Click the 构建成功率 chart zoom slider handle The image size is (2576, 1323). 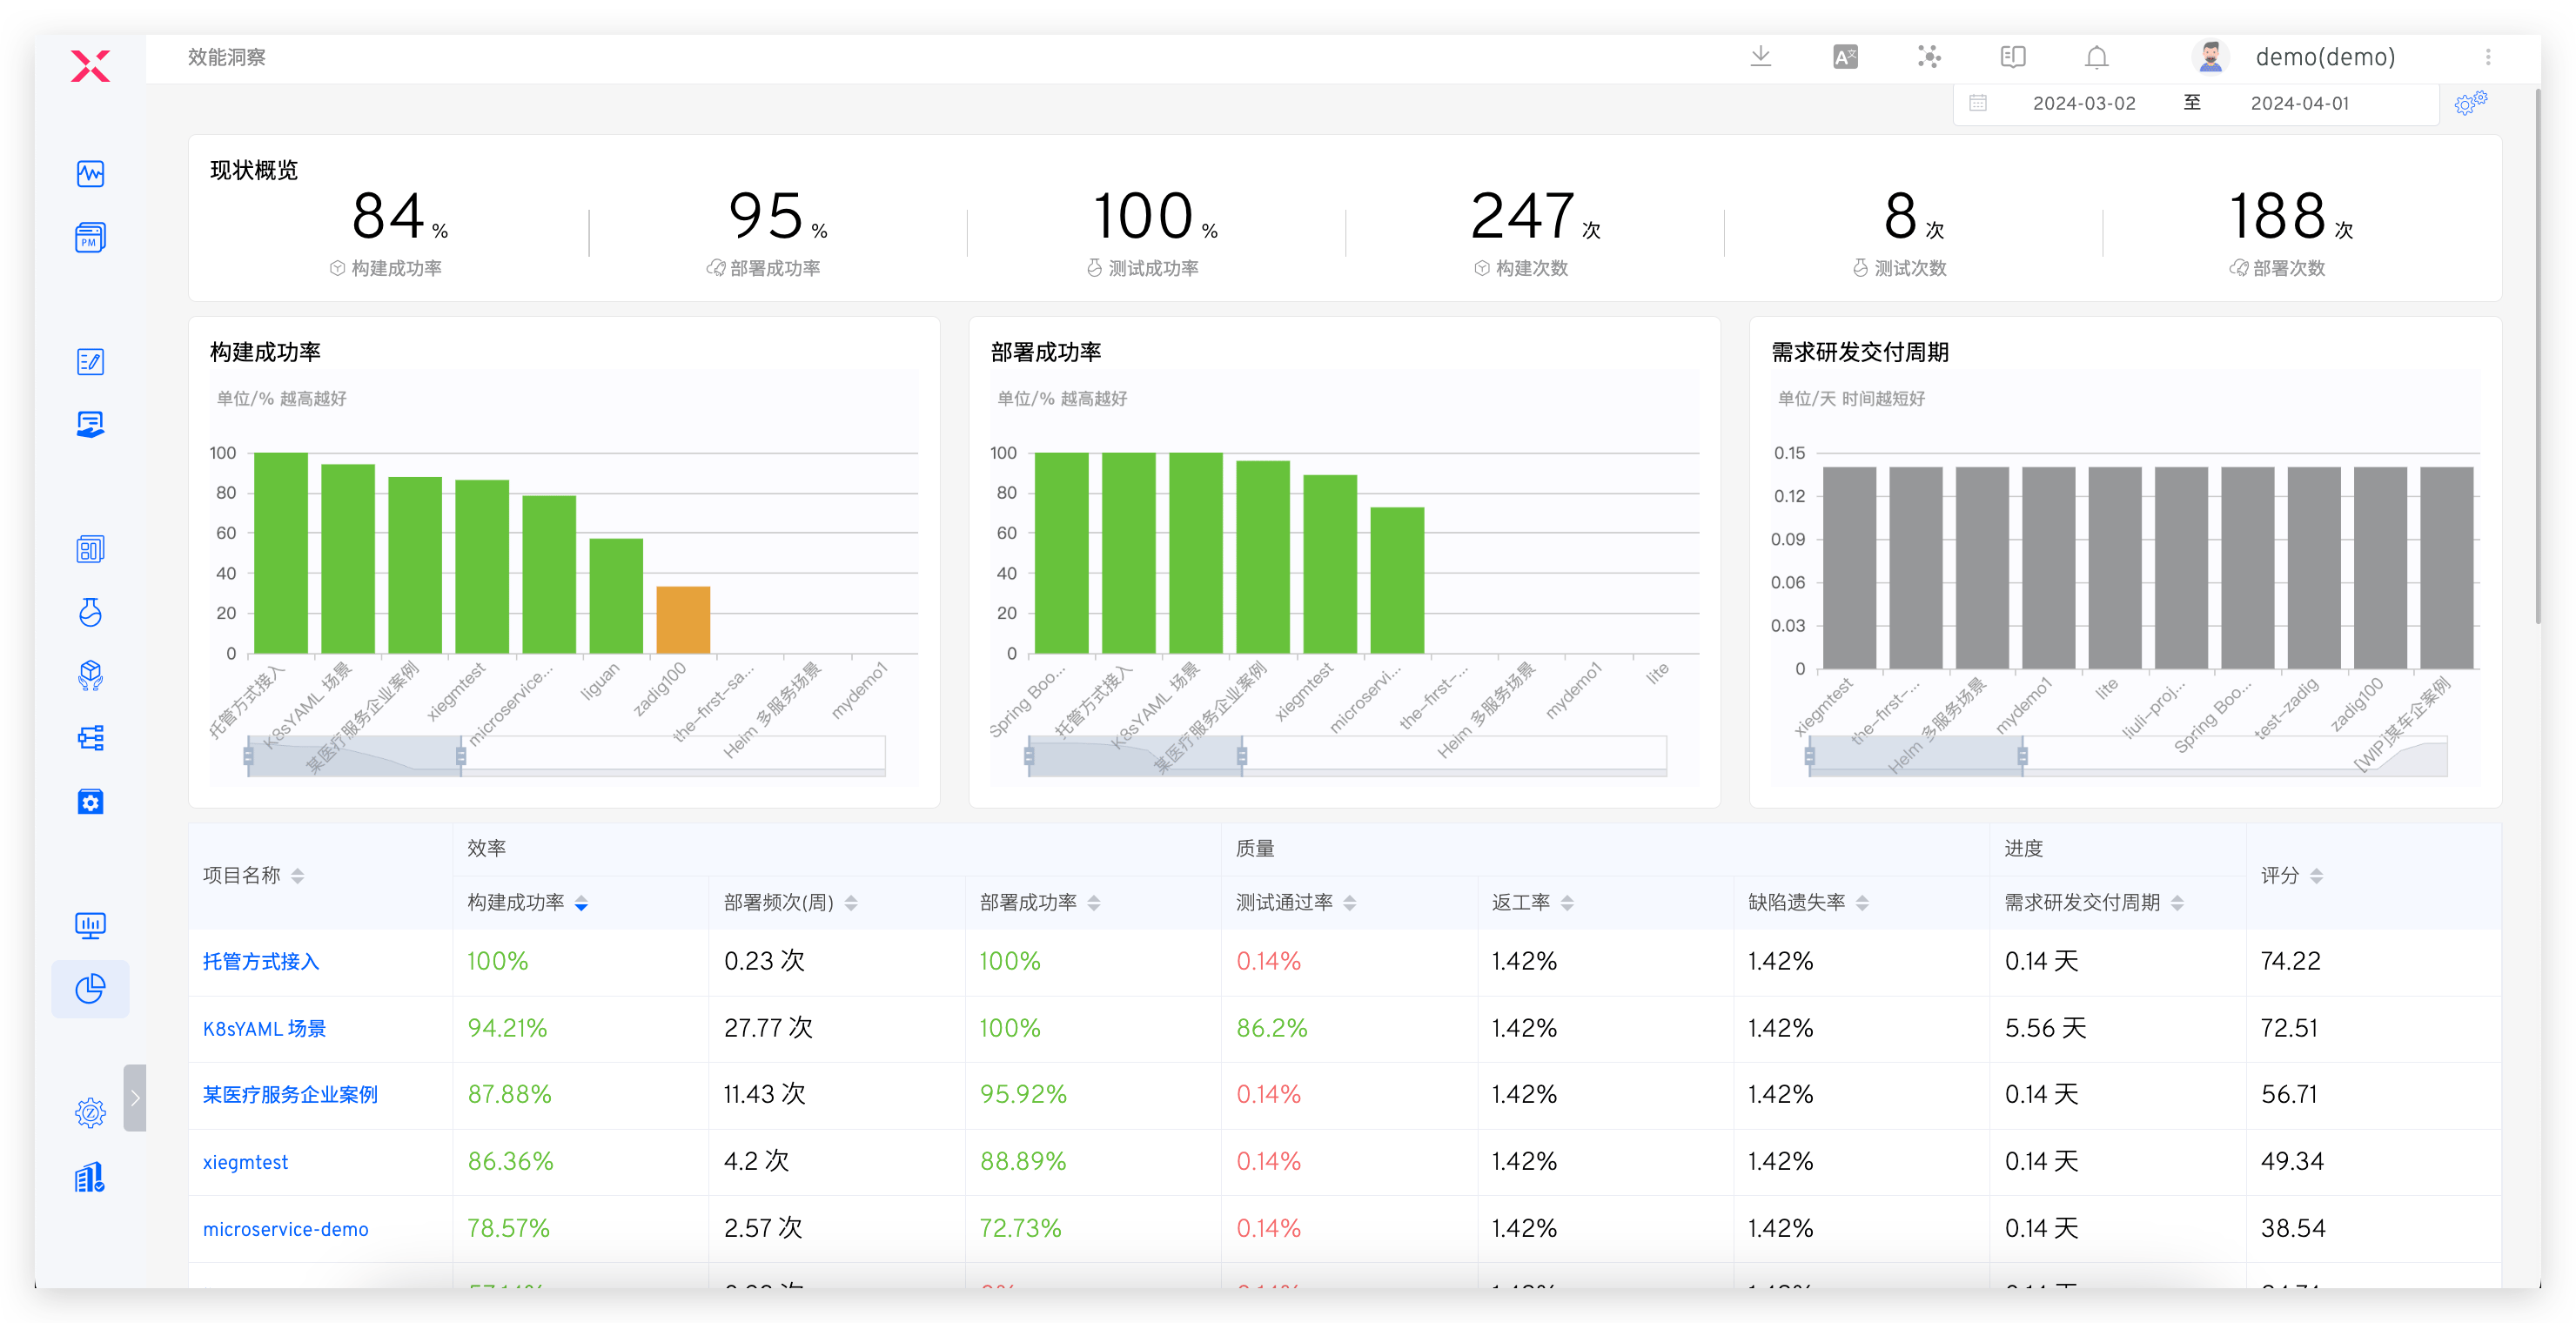461,756
